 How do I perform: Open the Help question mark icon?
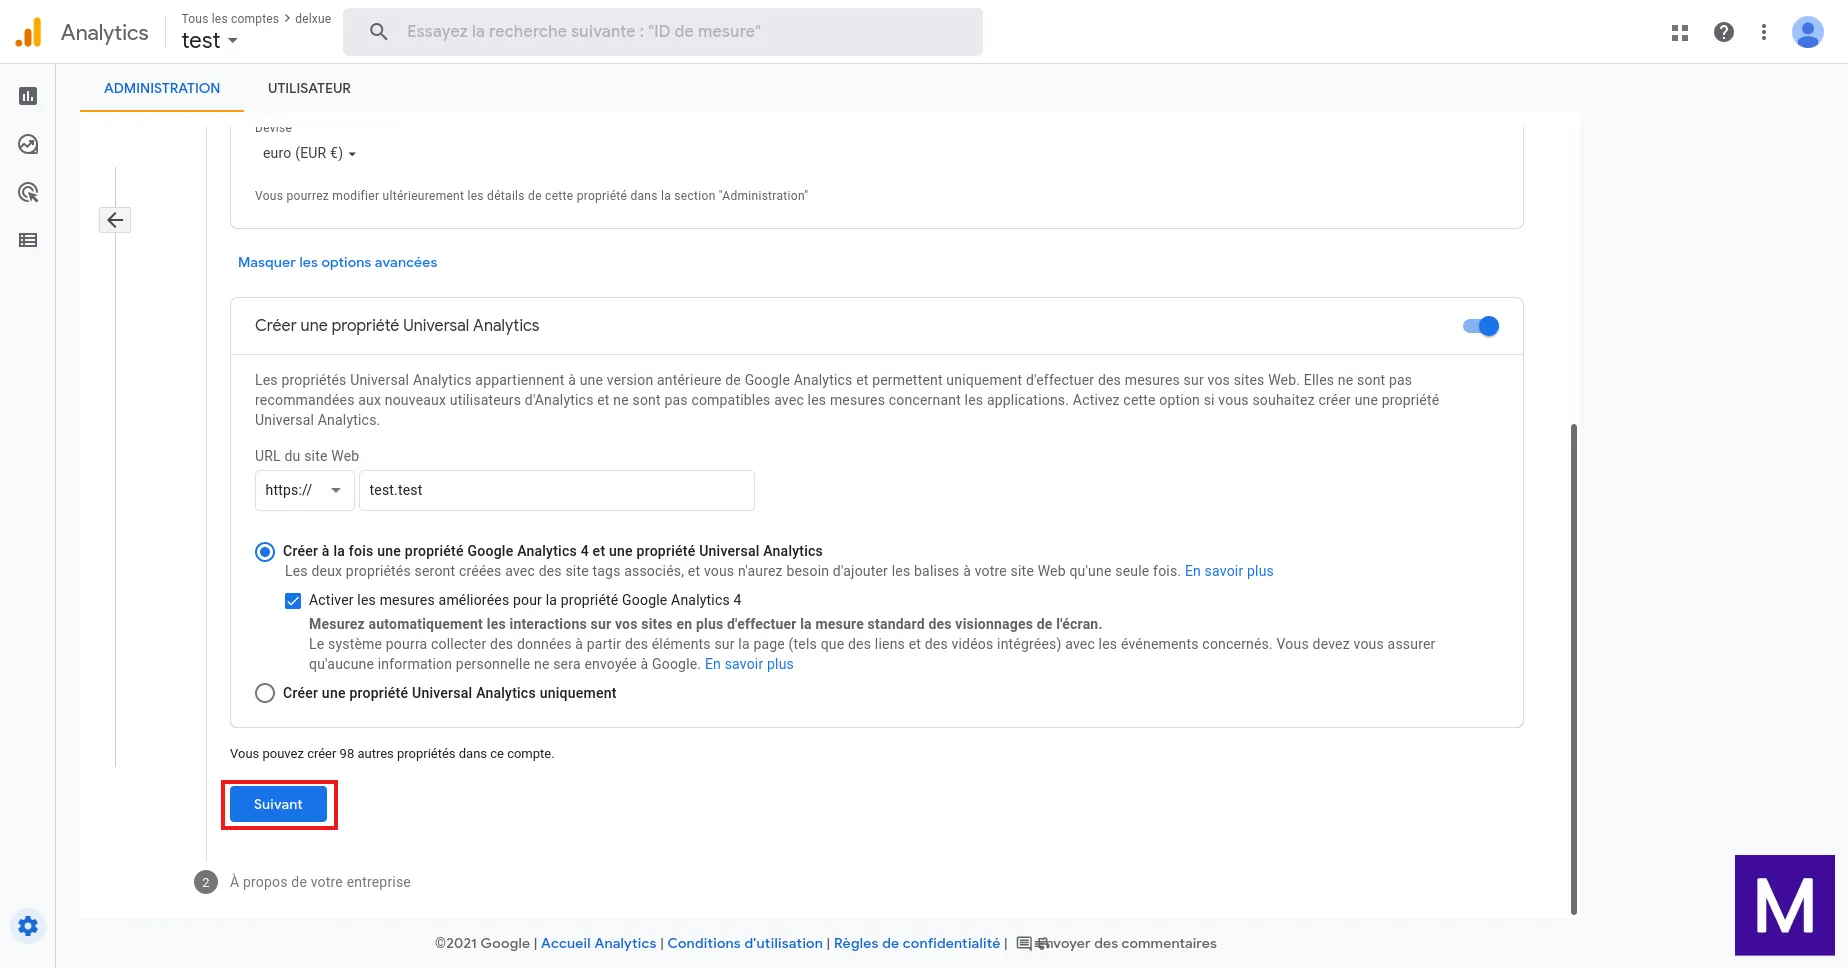point(1724,32)
